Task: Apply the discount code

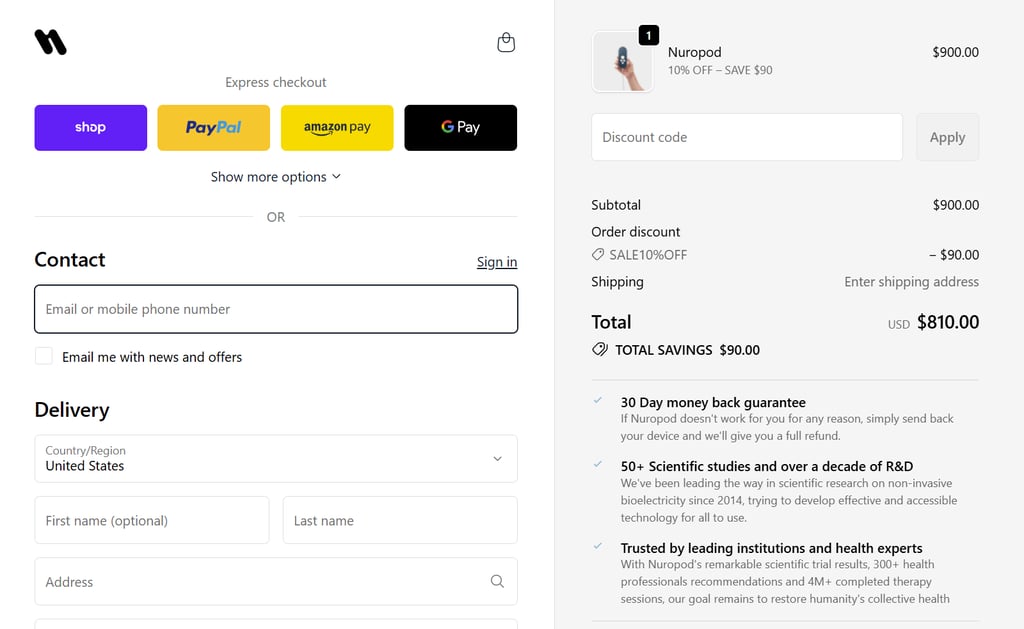Action: pos(948,137)
